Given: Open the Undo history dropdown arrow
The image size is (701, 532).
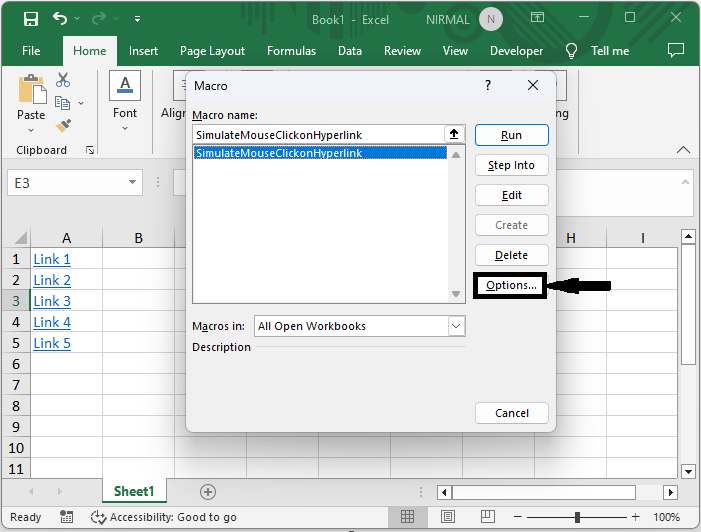Looking at the screenshot, I should (77, 19).
